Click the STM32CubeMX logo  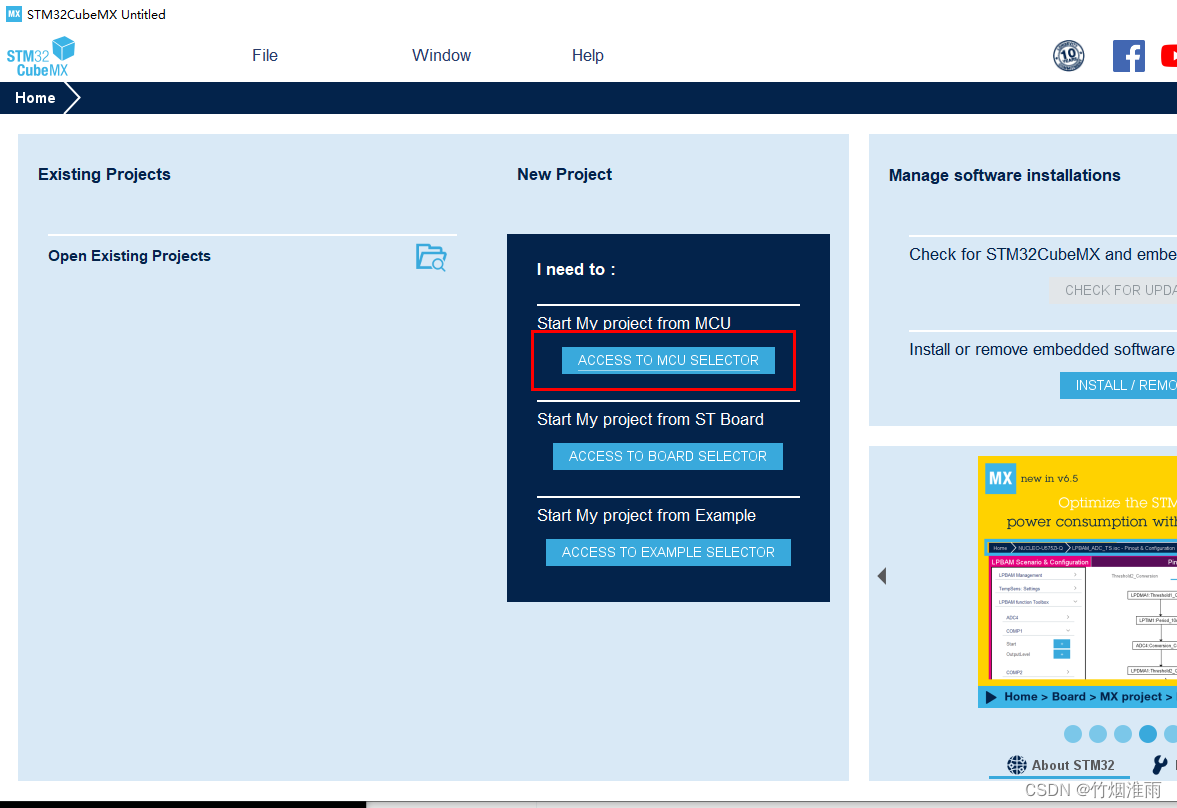[41, 56]
